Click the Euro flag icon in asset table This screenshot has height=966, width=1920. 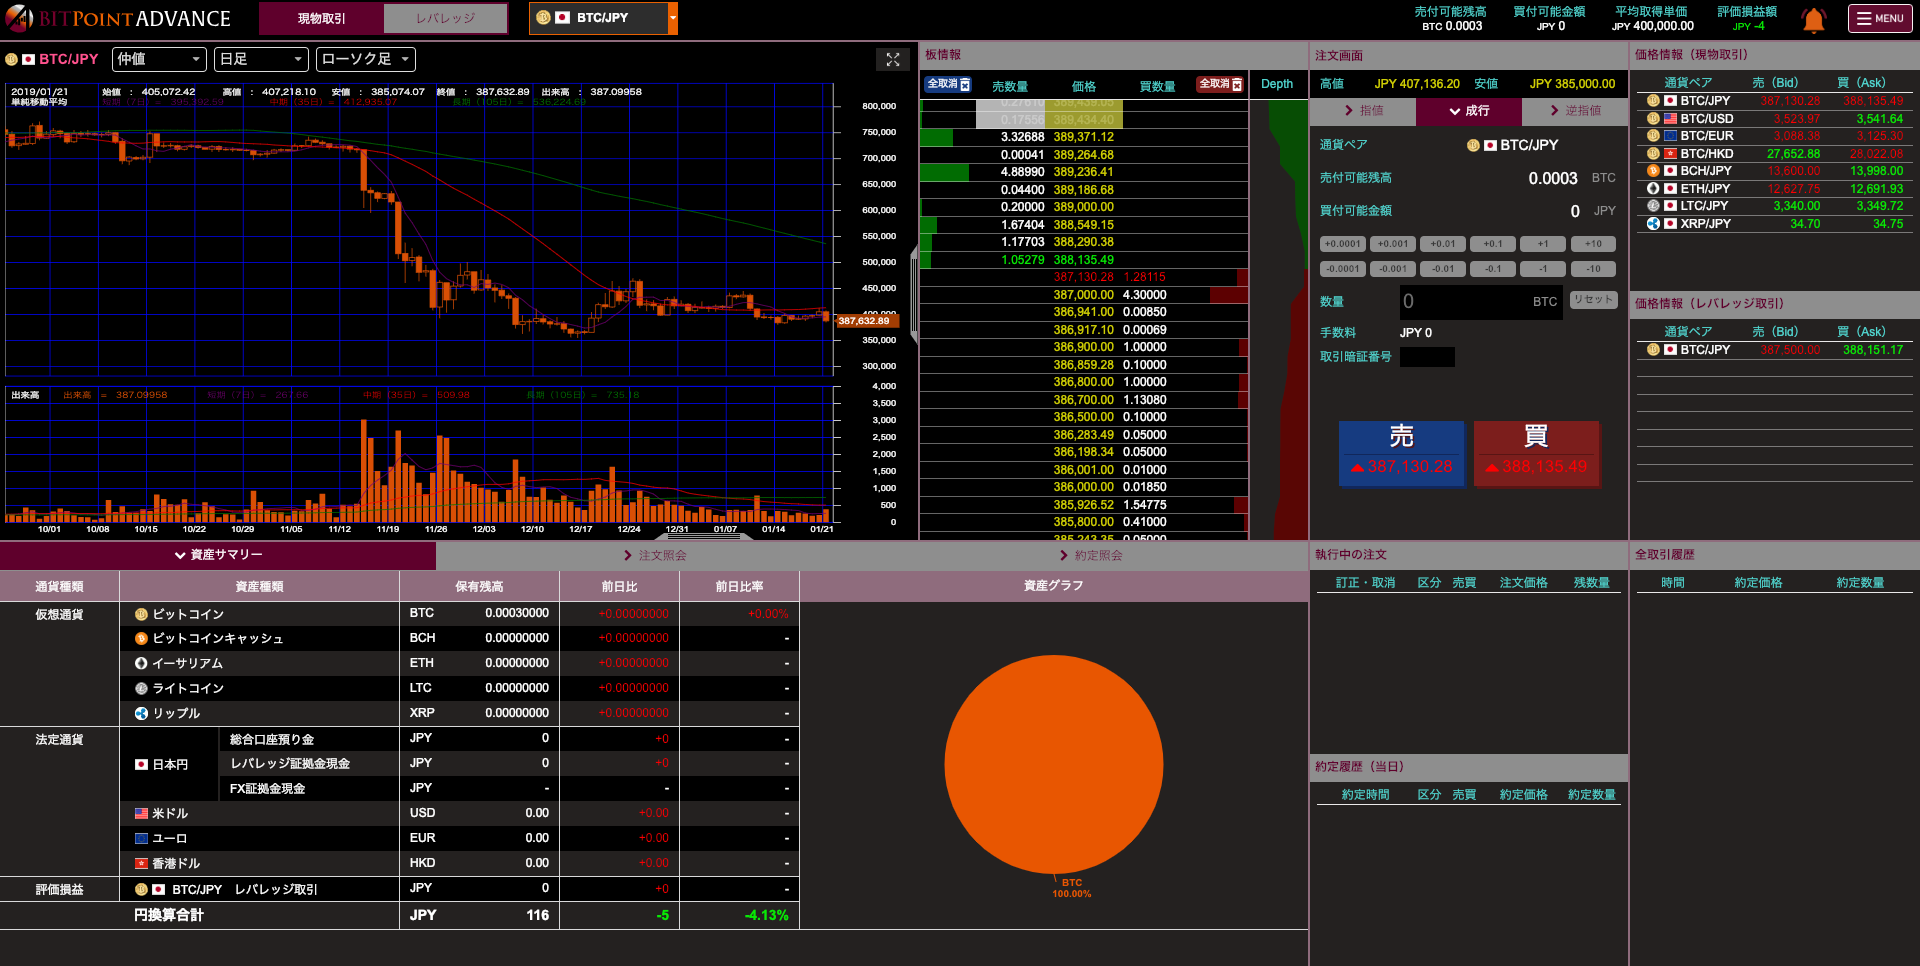(x=142, y=839)
